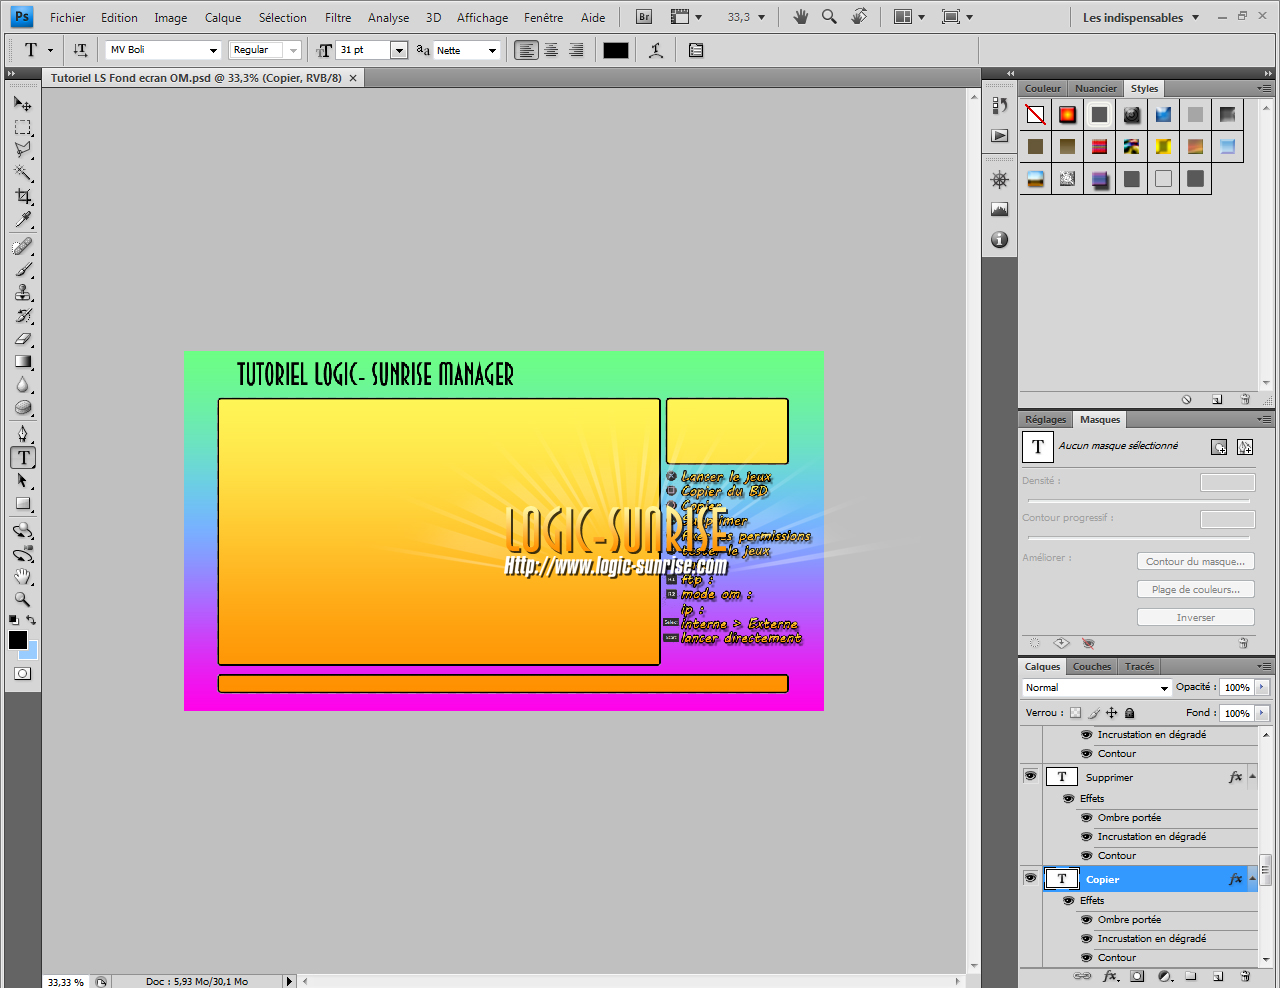Click the Plage de couleurs button
The width and height of the screenshot is (1280, 988).
point(1196,589)
